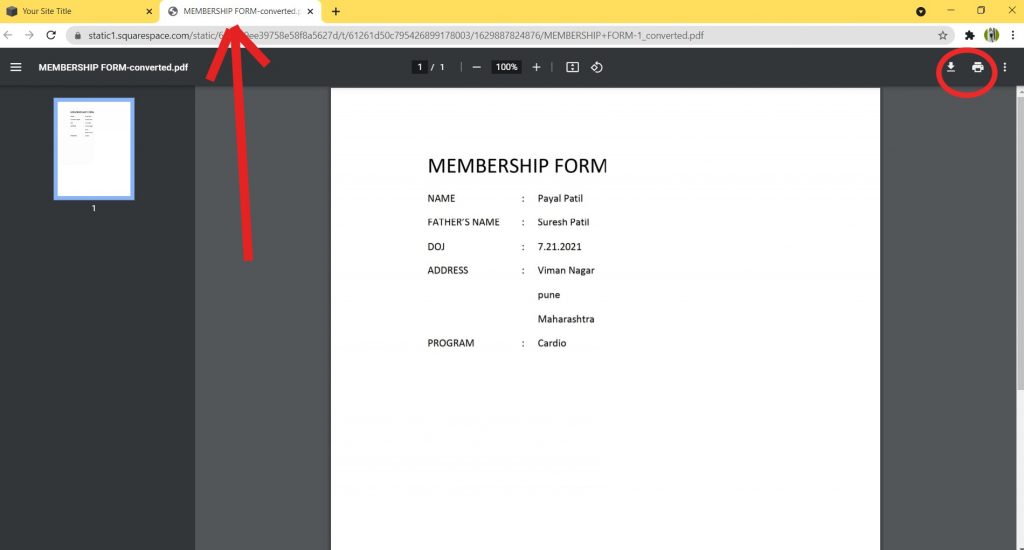Screen dimensions: 1024x550
Task: Click the 100% zoom level field
Action: [x=506, y=67]
